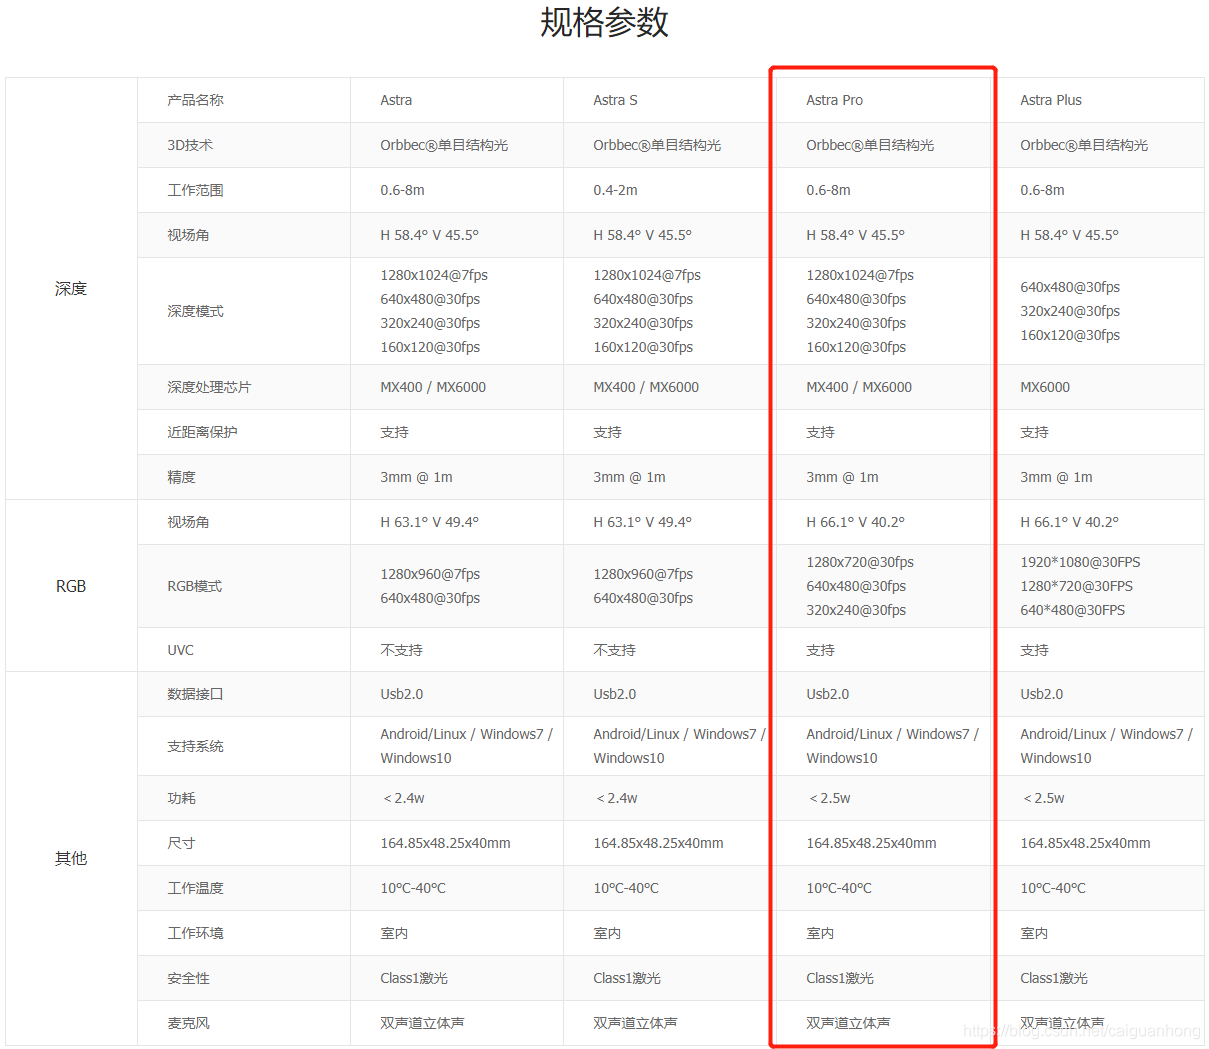Click the 规格参数 page title
Viewport: 1209px width, 1049px height.
[604, 22]
